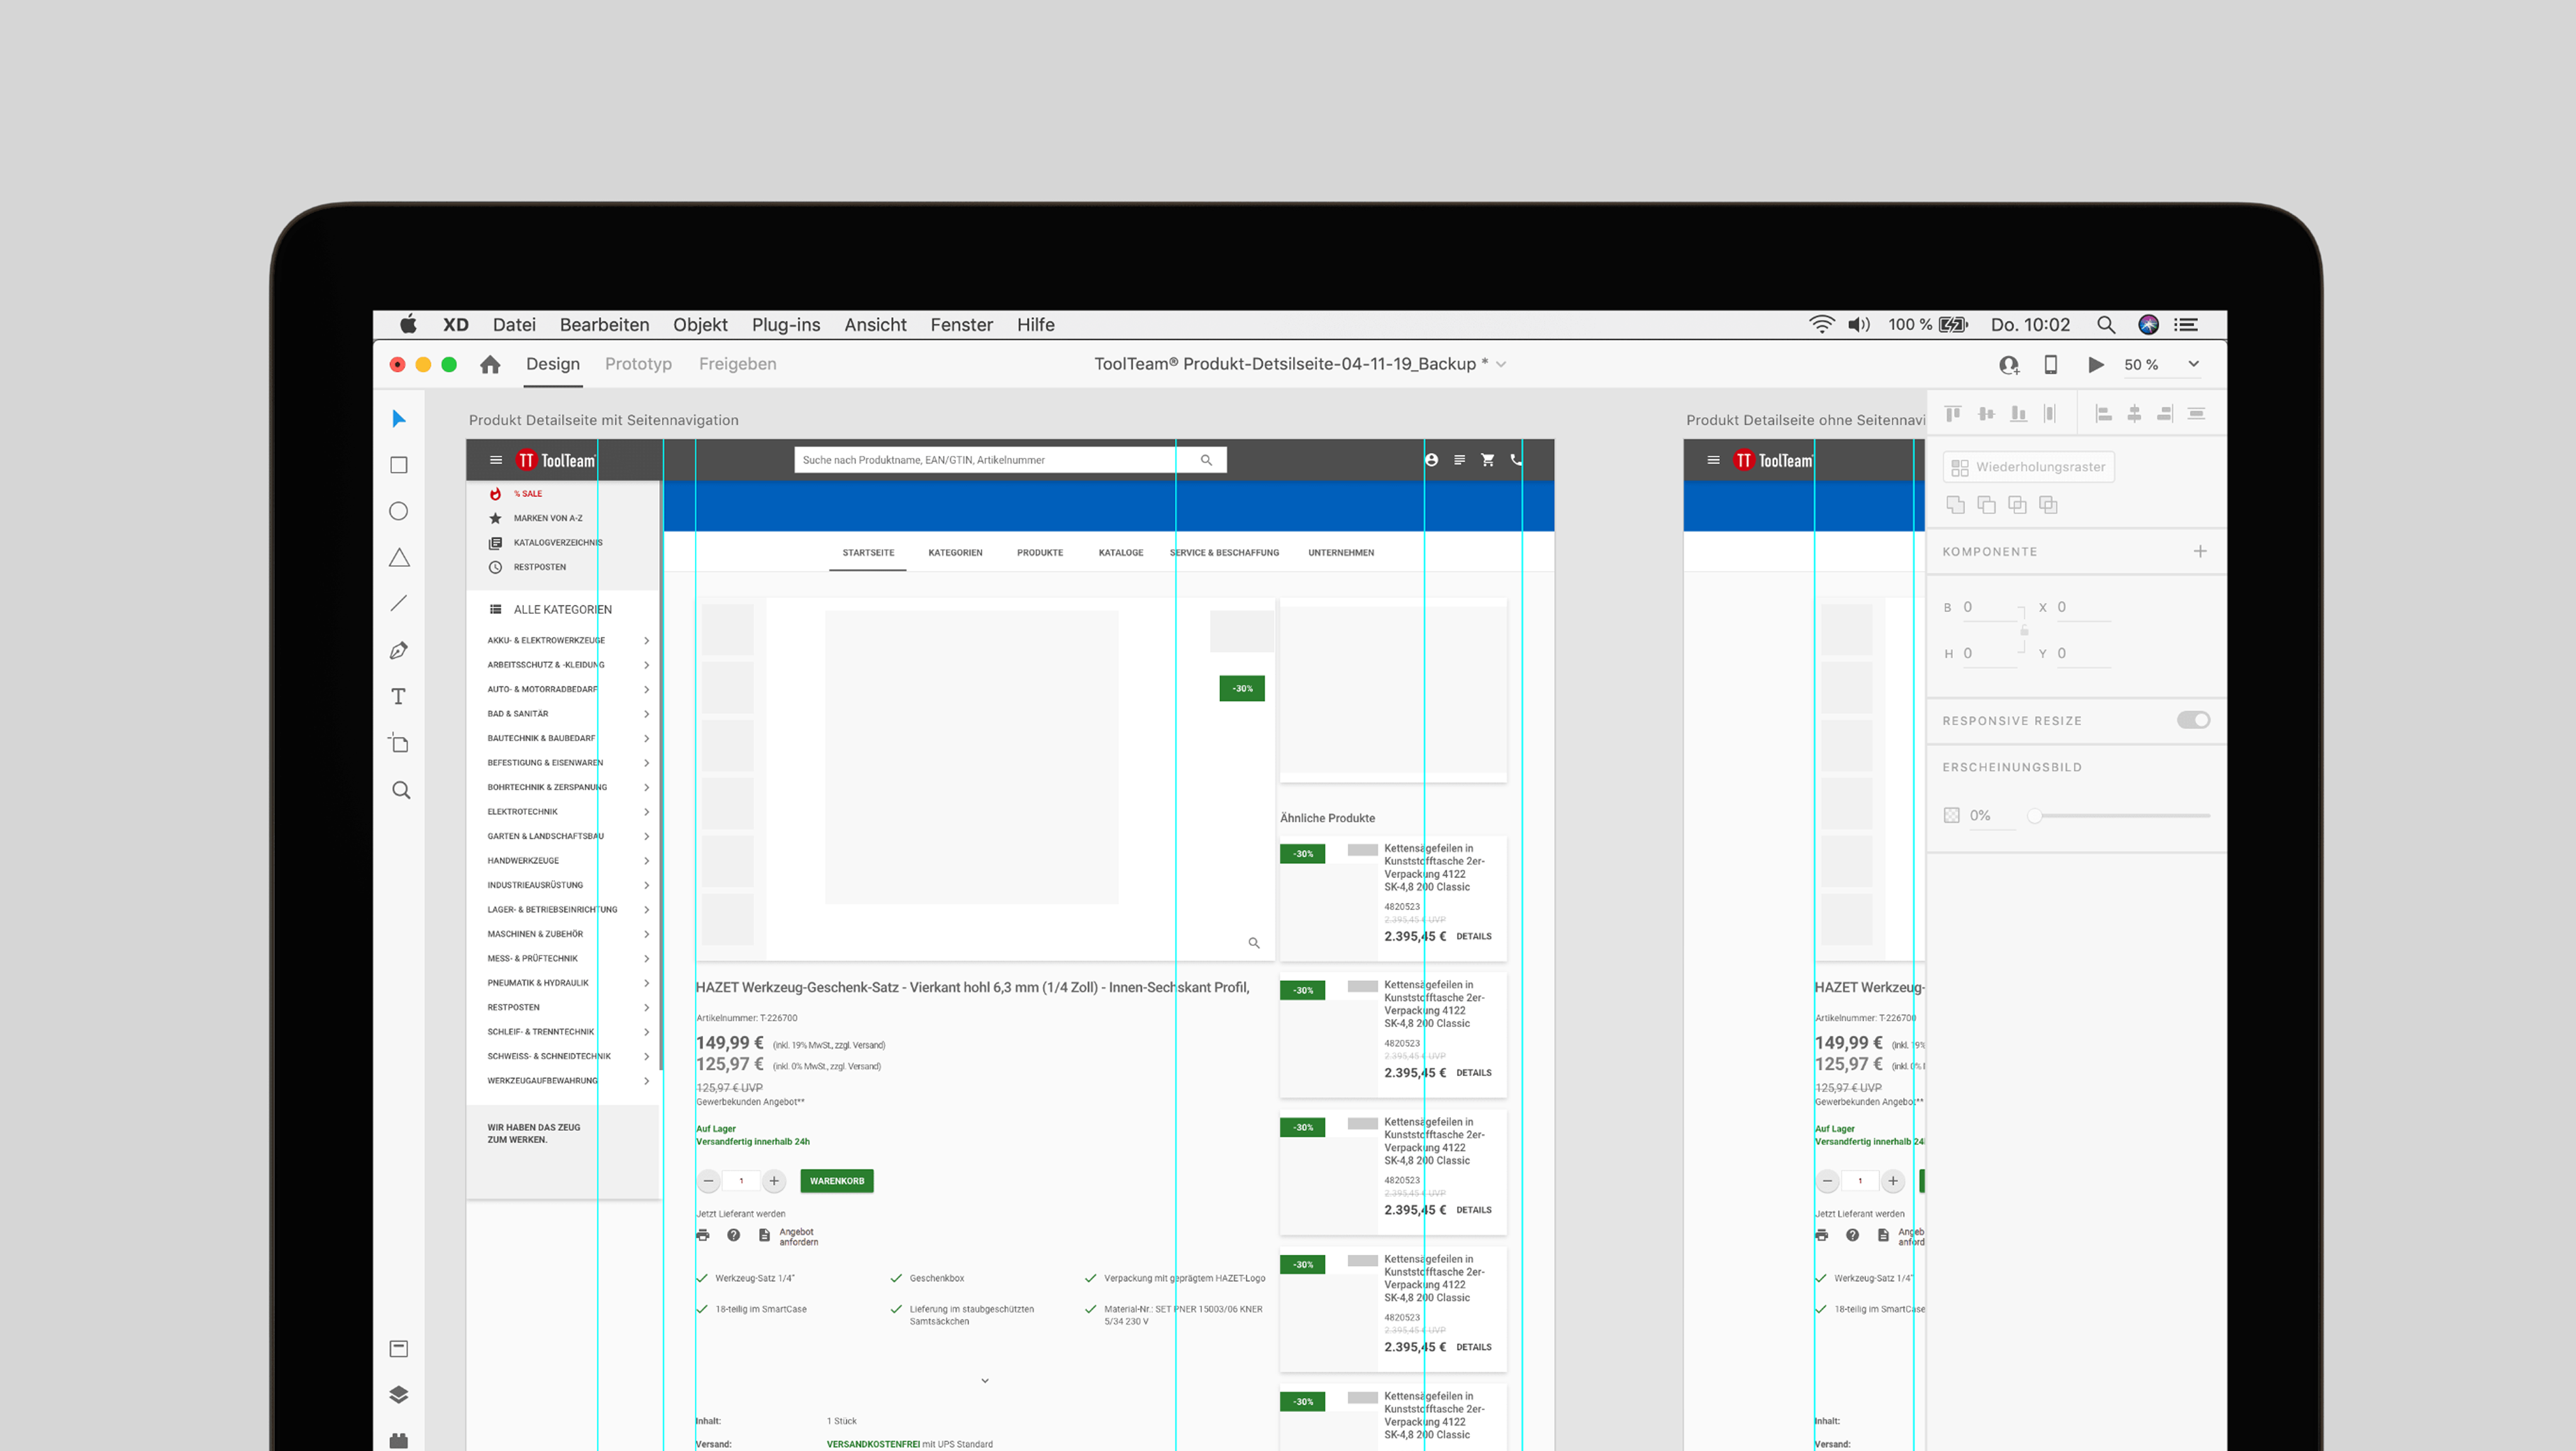The width and height of the screenshot is (2576, 1451).
Task: Select the Text tool
Action: tap(399, 696)
